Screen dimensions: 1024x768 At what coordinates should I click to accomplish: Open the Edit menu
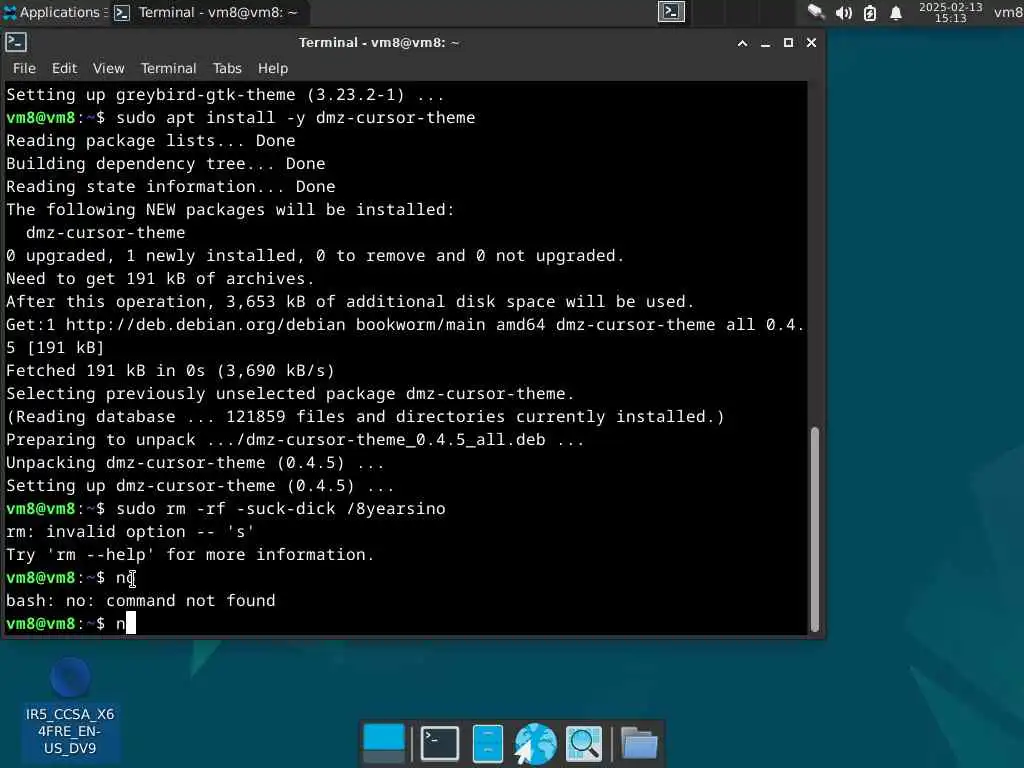(65, 68)
